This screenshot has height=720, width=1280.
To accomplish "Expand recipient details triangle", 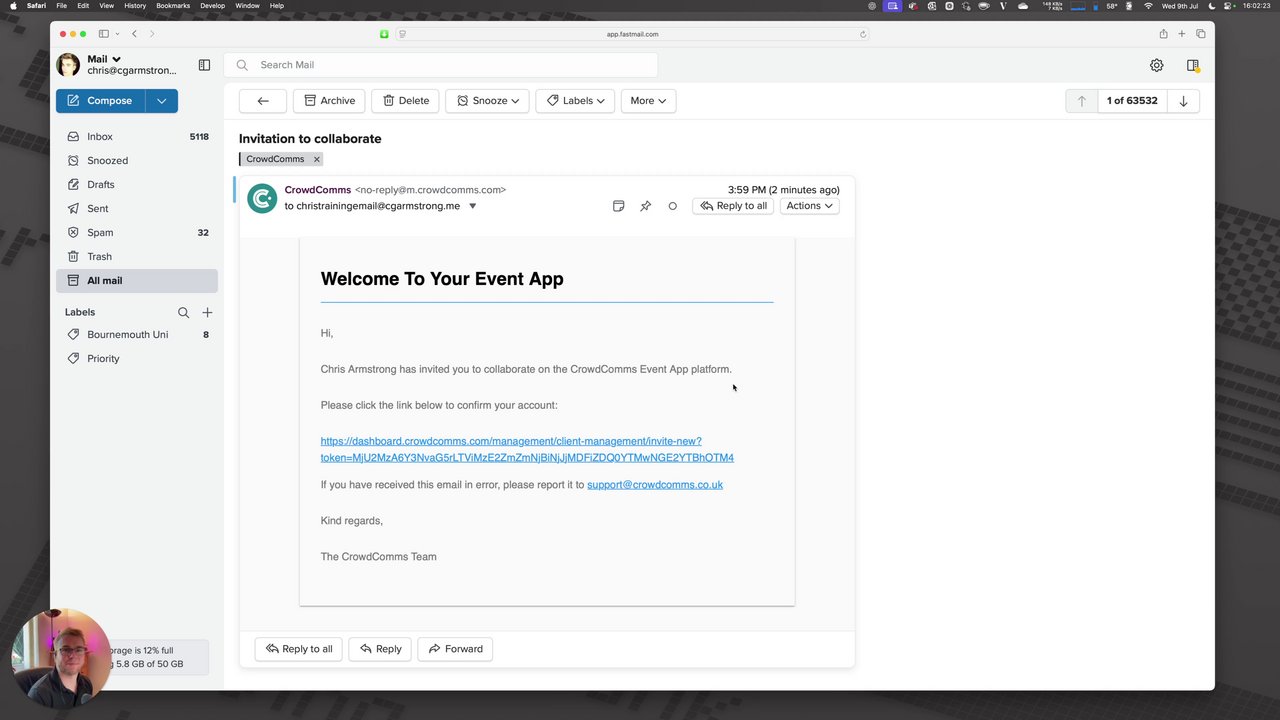I will [x=473, y=207].
